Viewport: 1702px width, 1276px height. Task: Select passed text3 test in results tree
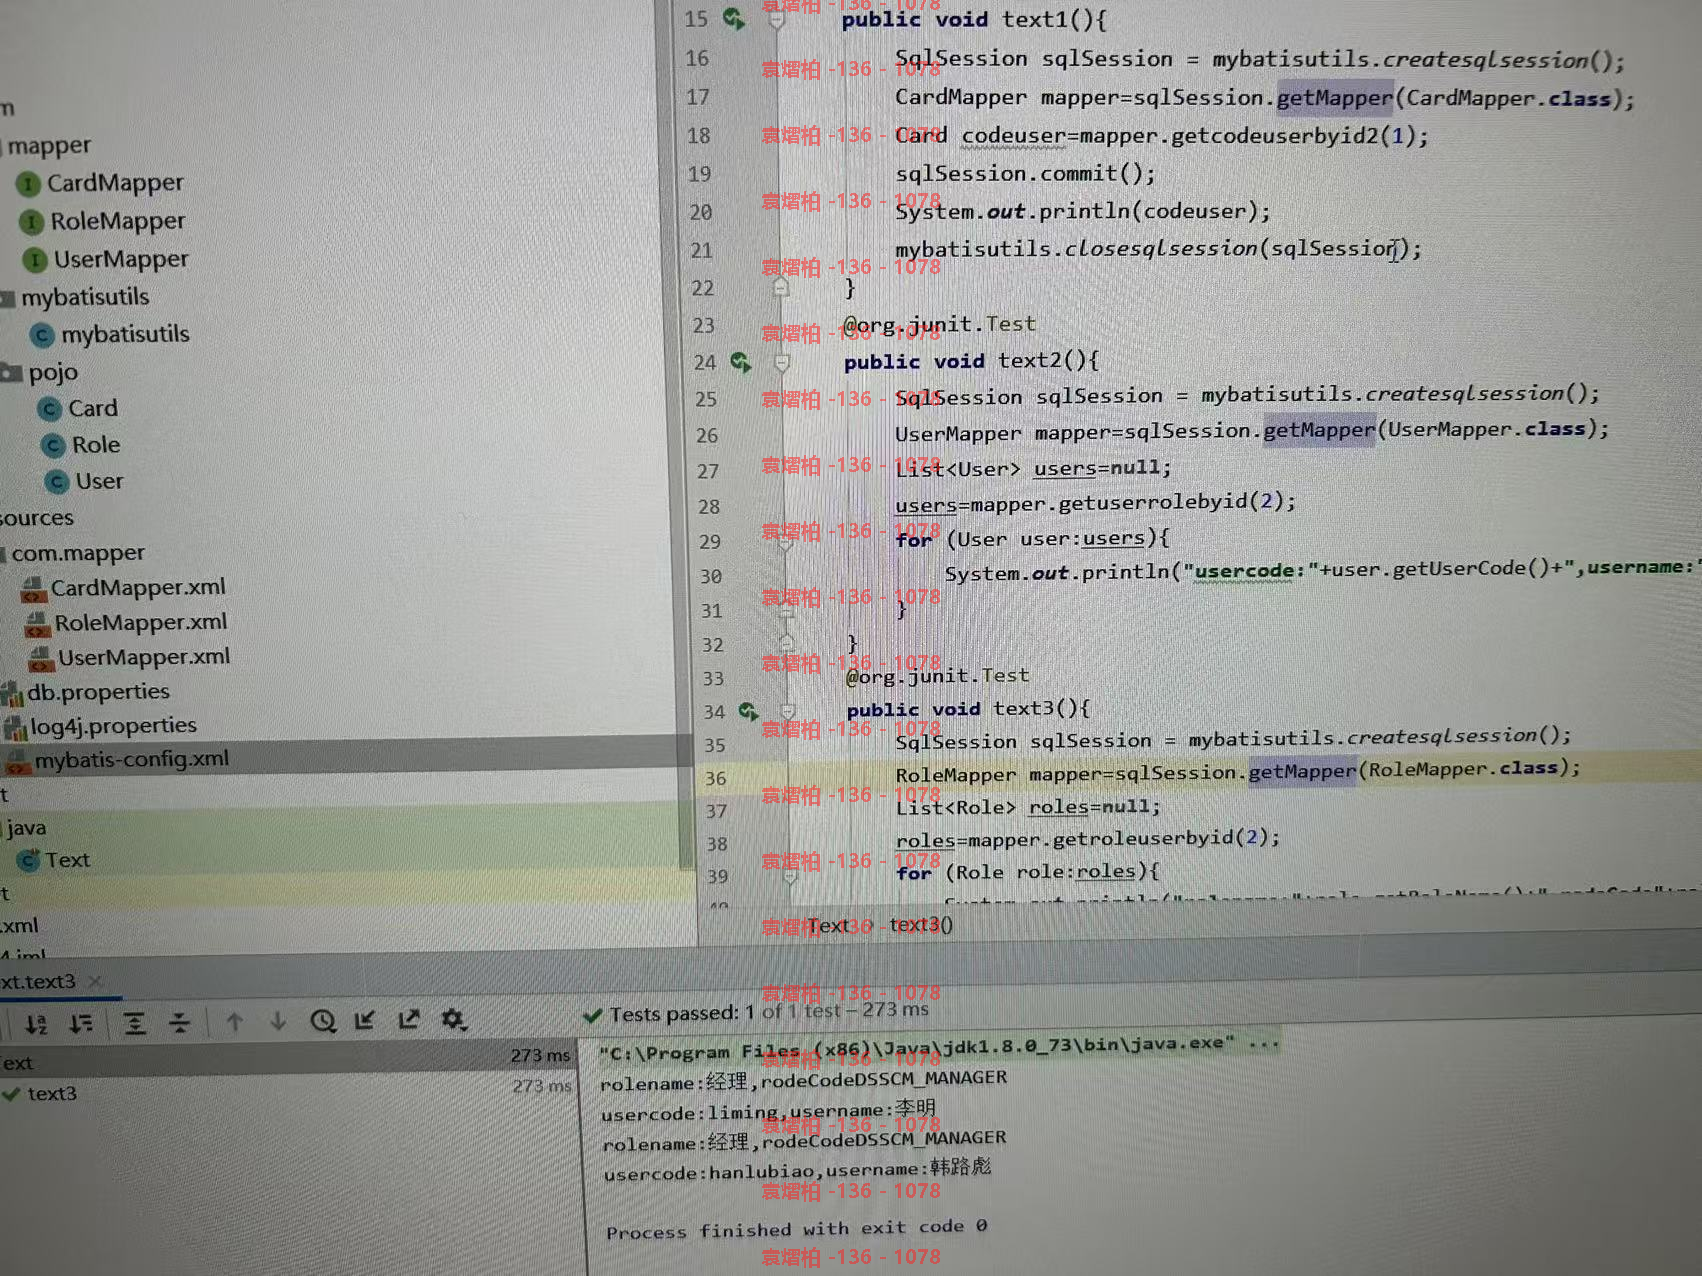tap(52, 1094)
